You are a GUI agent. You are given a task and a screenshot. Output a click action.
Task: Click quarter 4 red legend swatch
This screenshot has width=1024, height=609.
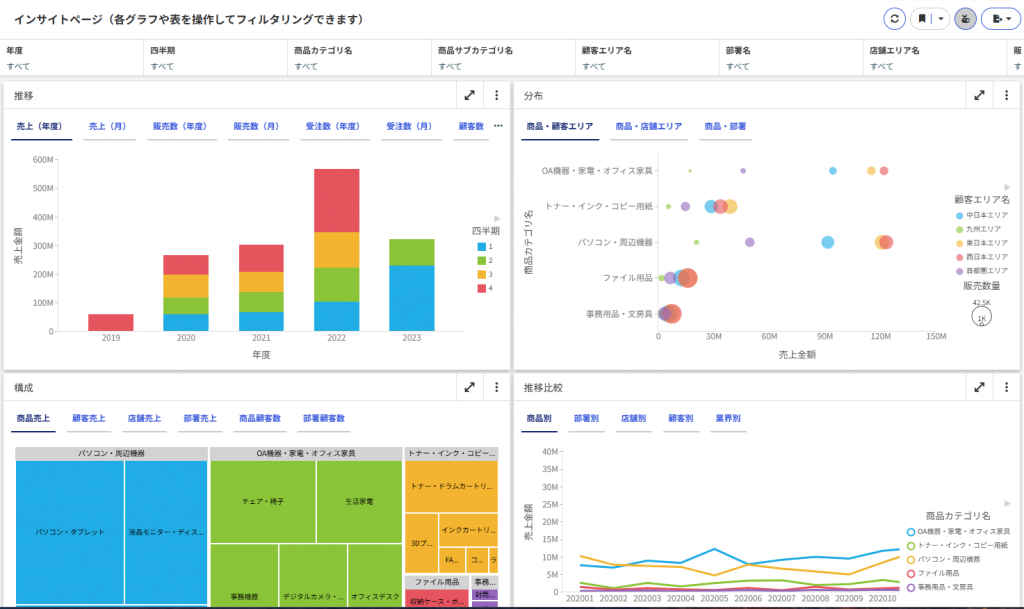tap(481, 289)
